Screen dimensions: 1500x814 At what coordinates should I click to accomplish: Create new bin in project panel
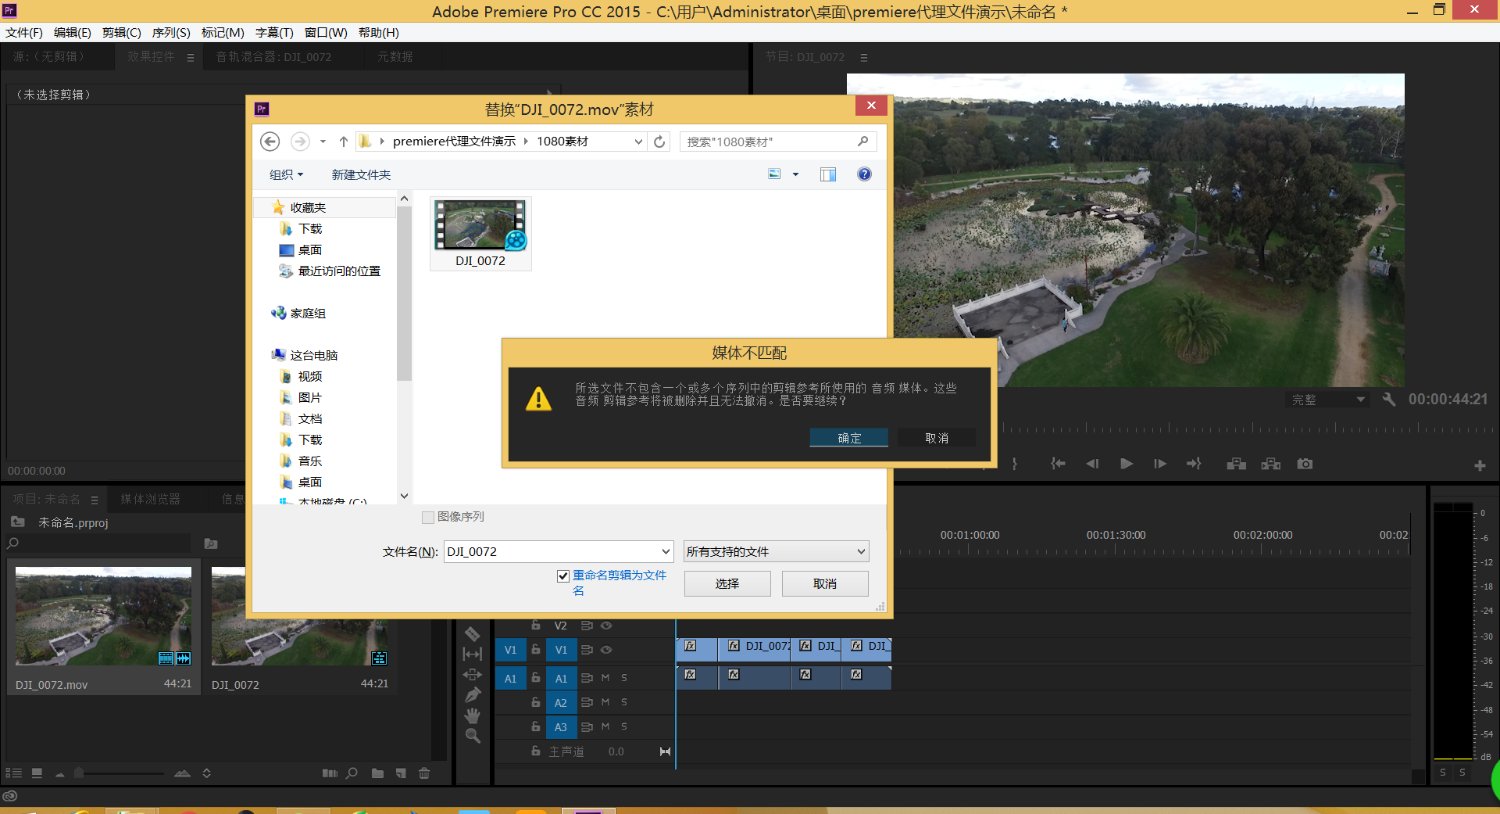click(x=377, y=773)
